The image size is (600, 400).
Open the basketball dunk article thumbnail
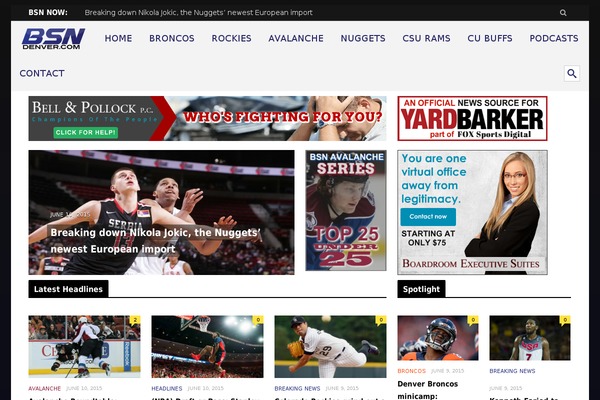point(207,346)
